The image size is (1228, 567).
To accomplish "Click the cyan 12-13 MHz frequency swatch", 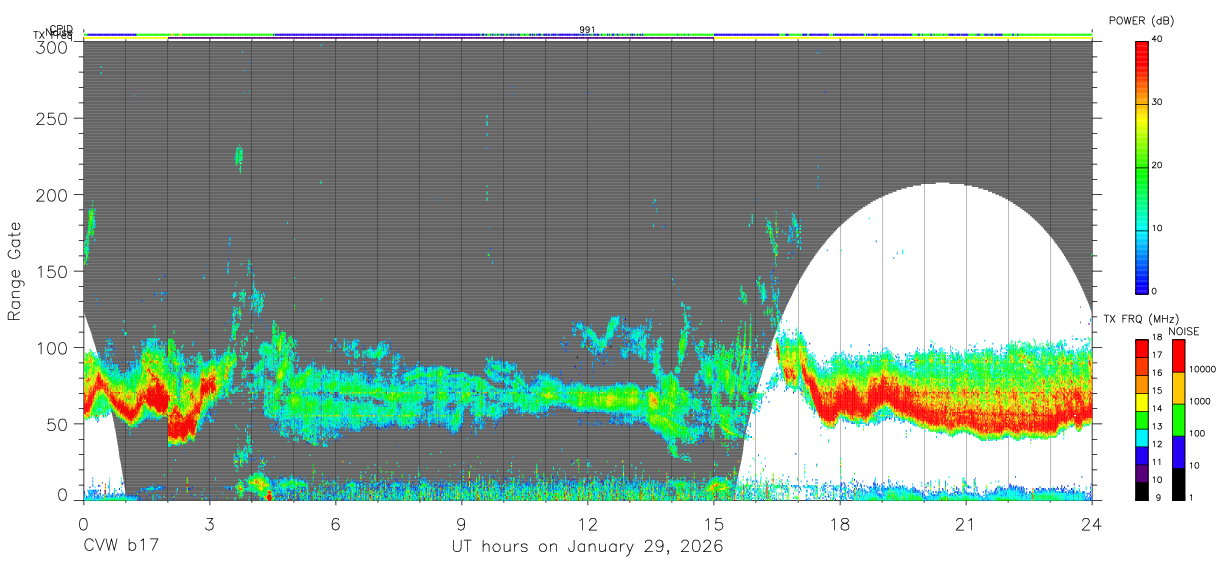I will [1142, 437].
